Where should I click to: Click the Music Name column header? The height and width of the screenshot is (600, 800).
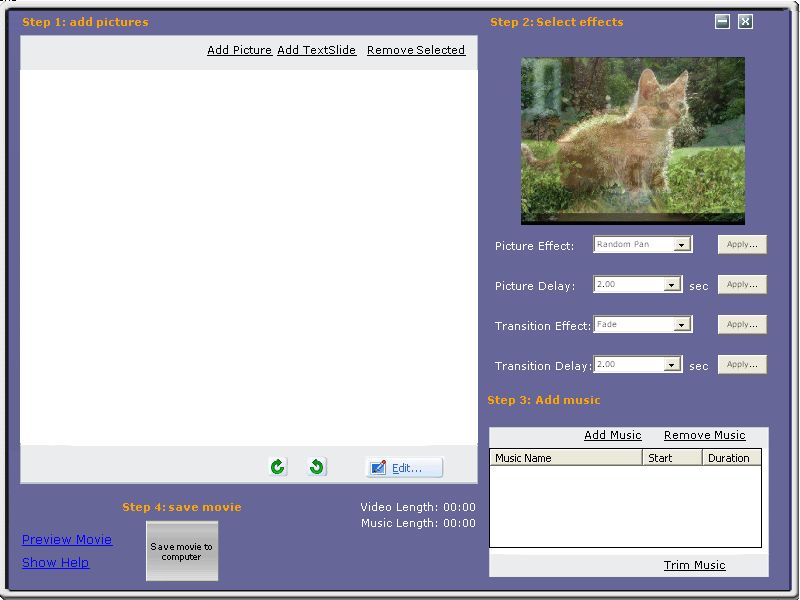566,458
